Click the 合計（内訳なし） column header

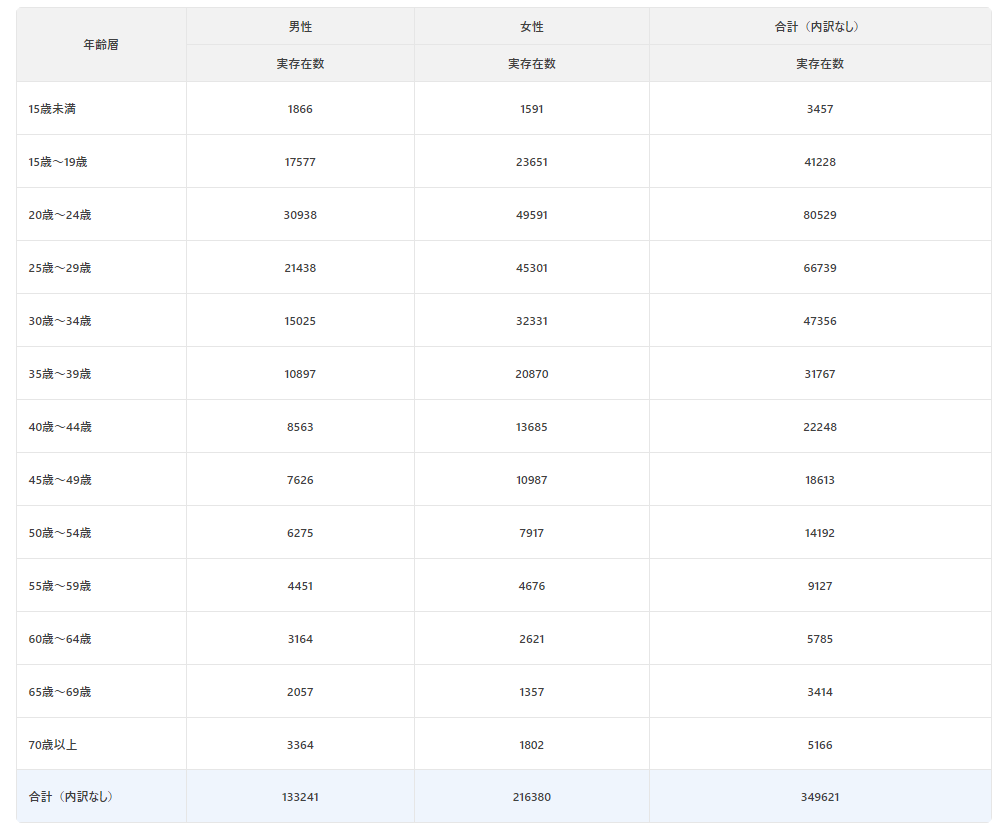point(820,27)
